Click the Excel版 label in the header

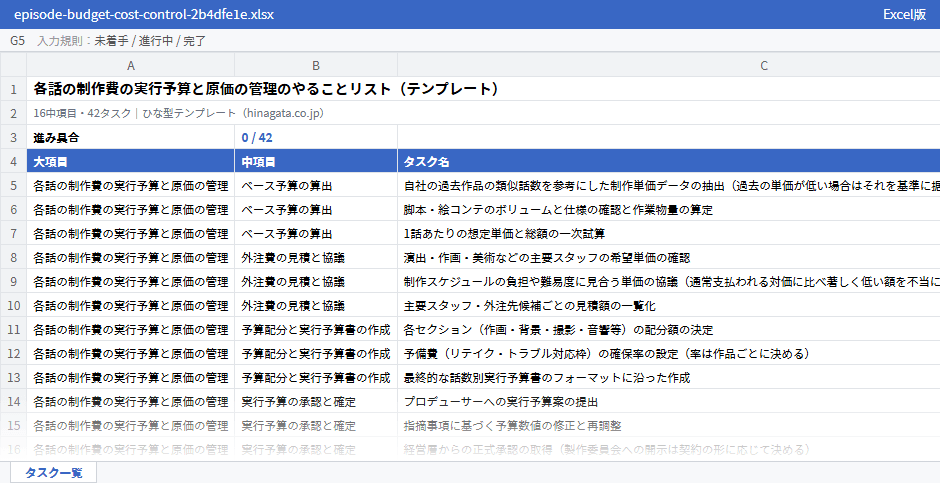coord(904,14)
